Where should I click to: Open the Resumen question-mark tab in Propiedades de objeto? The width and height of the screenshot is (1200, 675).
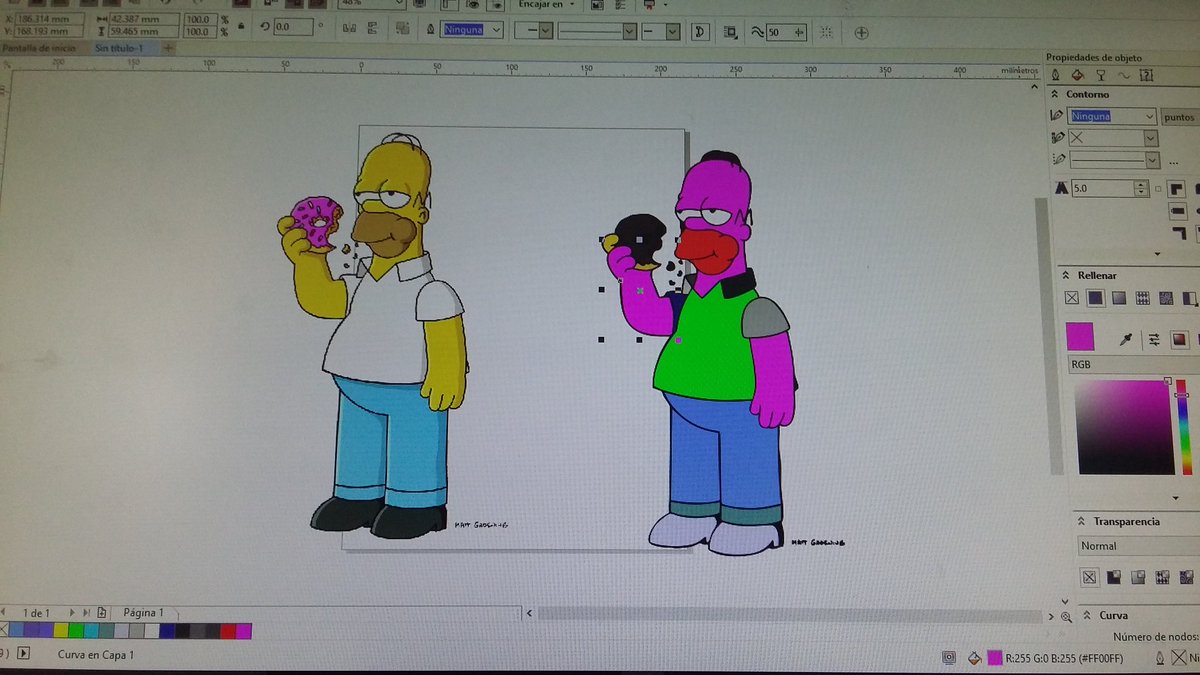pyautogui.click(x=1146, y=75)
